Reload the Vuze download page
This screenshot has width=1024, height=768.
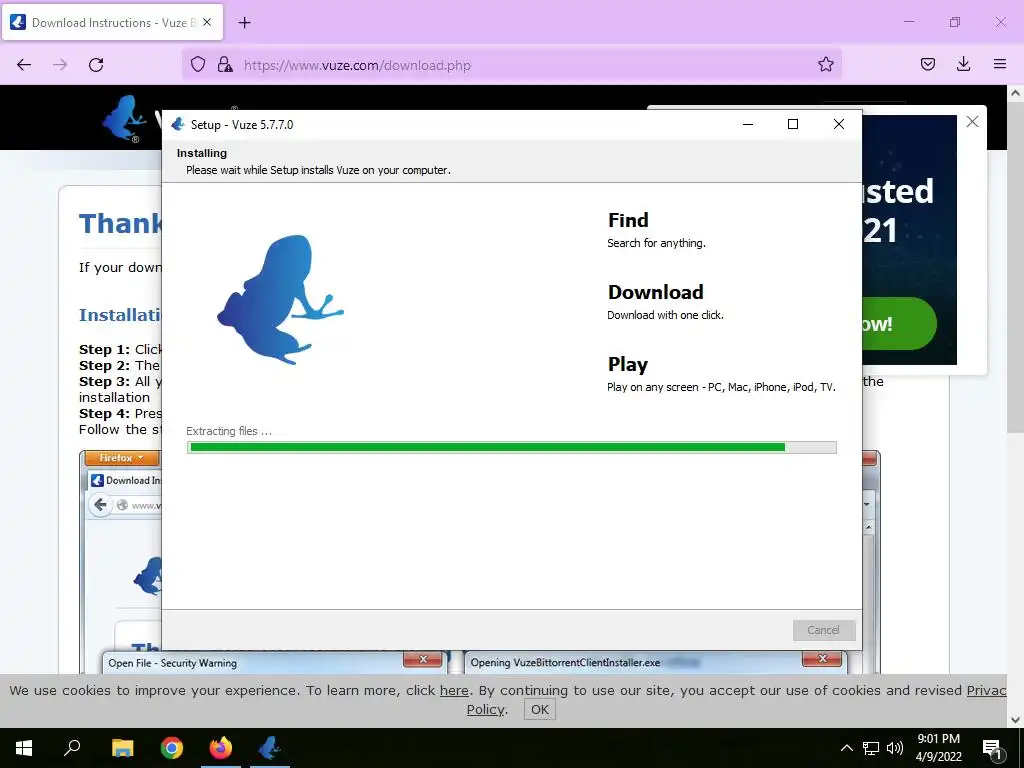96,65
